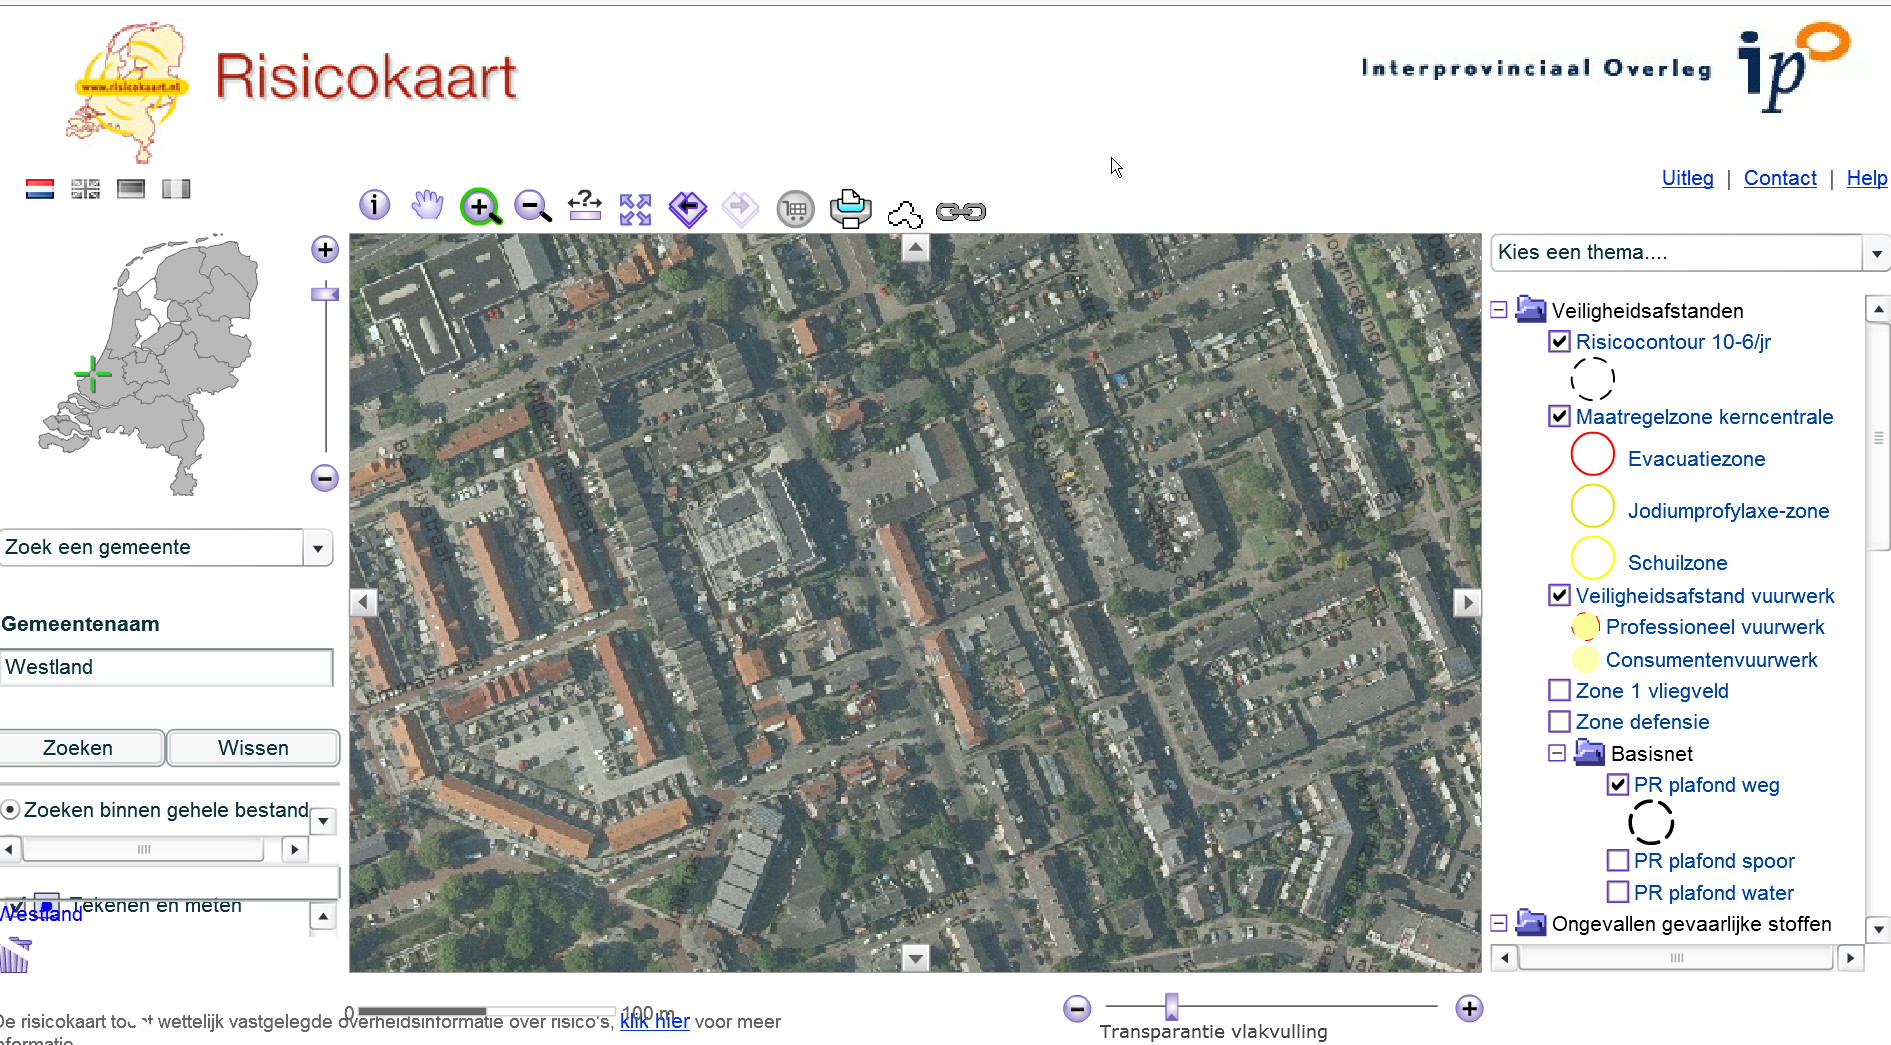The width and height of the screenshot is (1891, 1045).
Task: Select the info identify tool
Action: coord(374,206)
